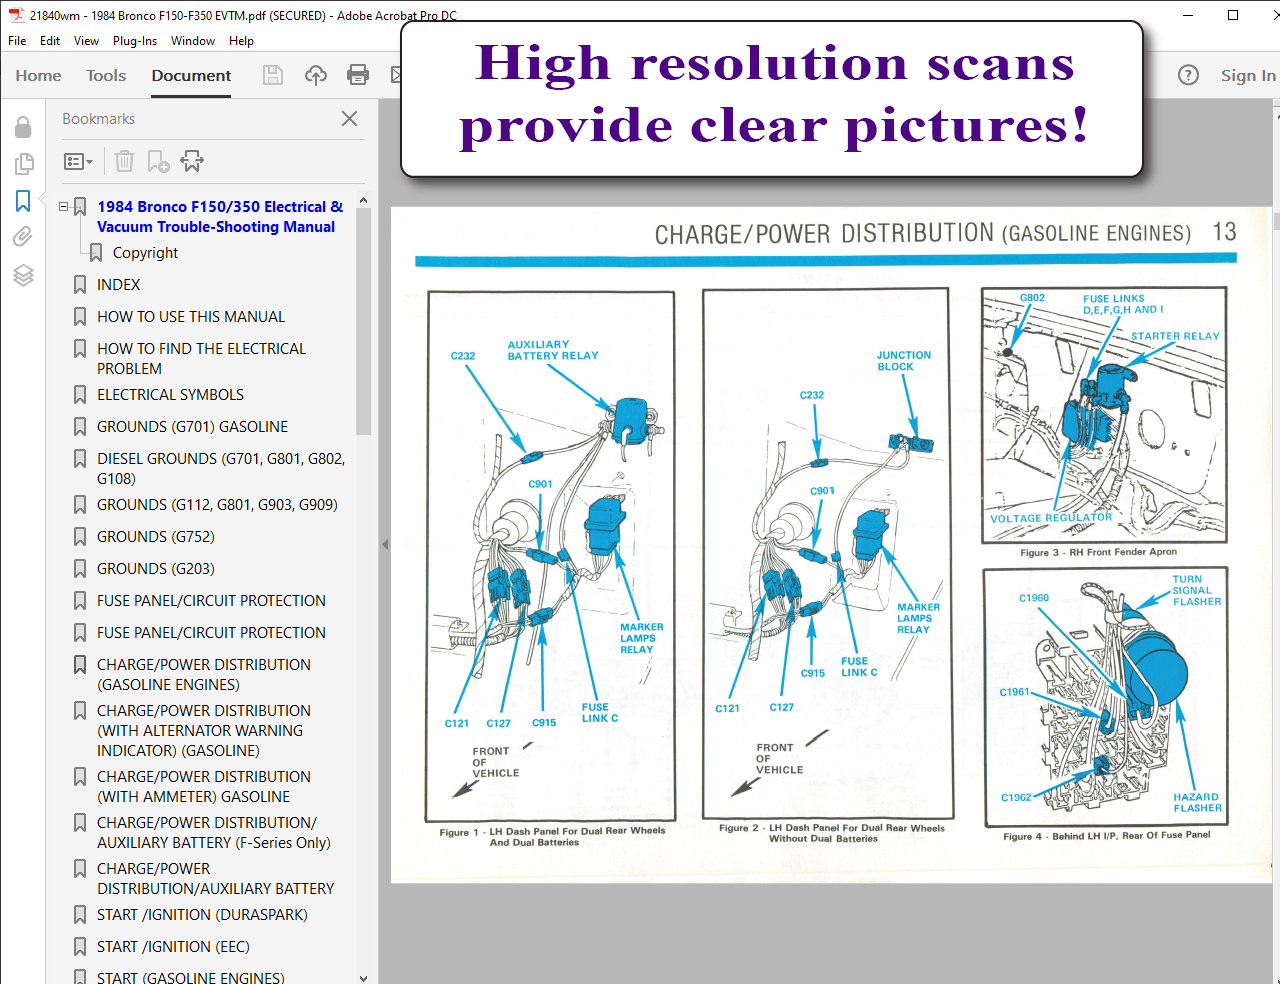The image size is (1280, 984).
Task: Open START (GASOLINE ENGINES) bookmark
Action: [191, 977]
